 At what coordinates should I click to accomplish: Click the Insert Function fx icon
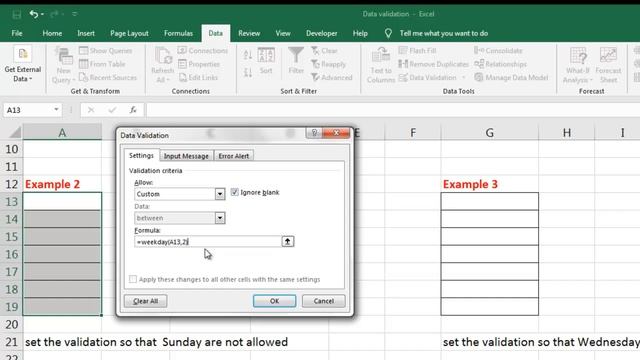point(133,110)
